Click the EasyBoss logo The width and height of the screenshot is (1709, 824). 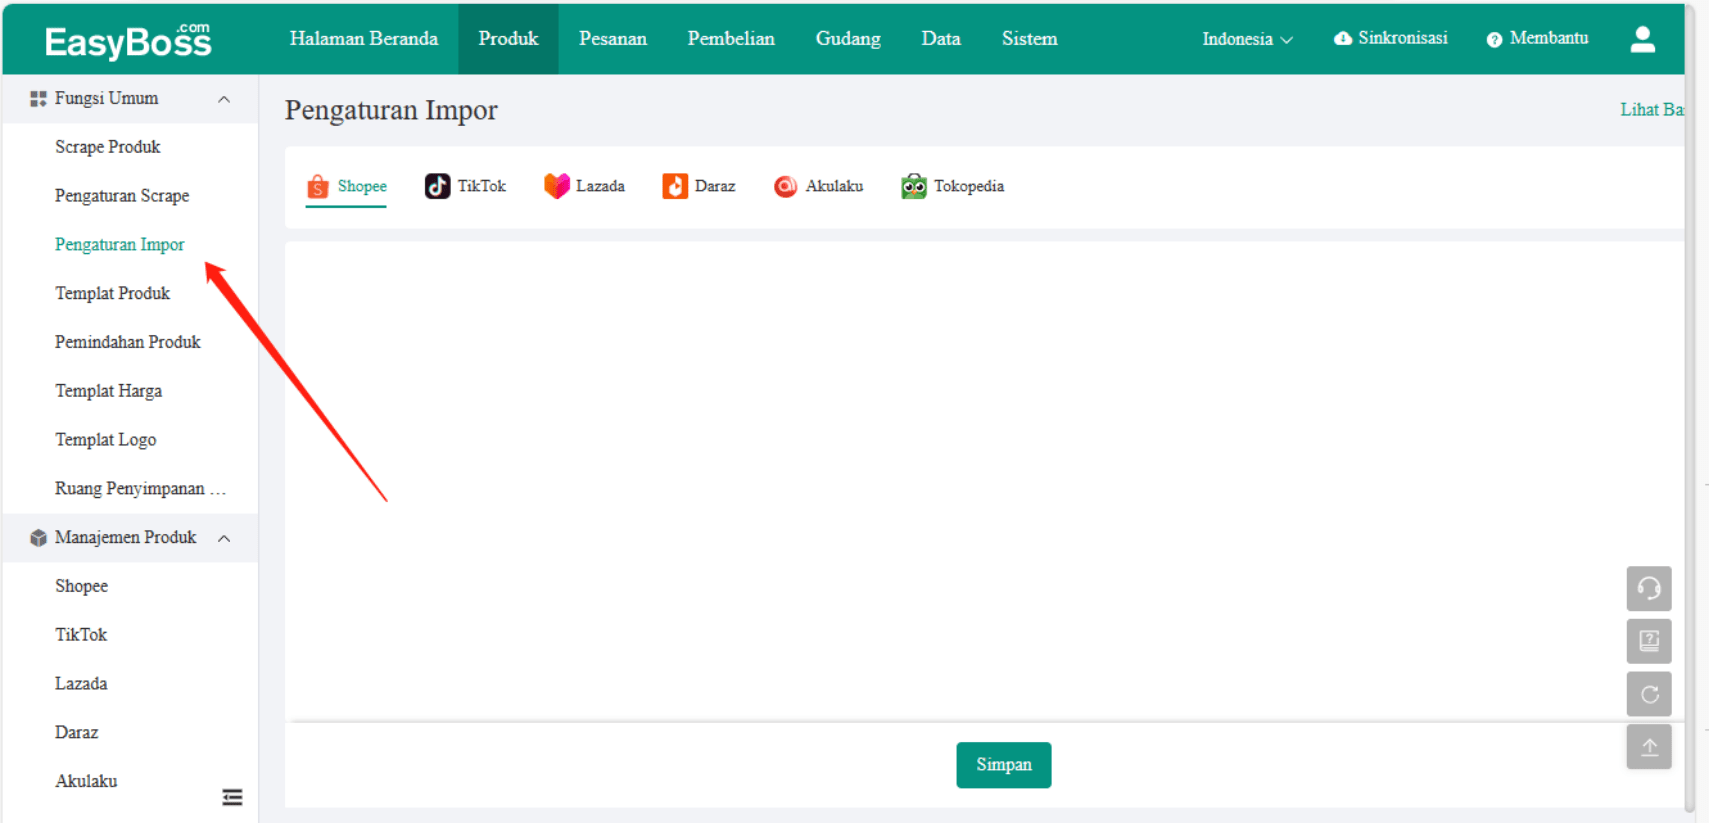tap(128, 40)
